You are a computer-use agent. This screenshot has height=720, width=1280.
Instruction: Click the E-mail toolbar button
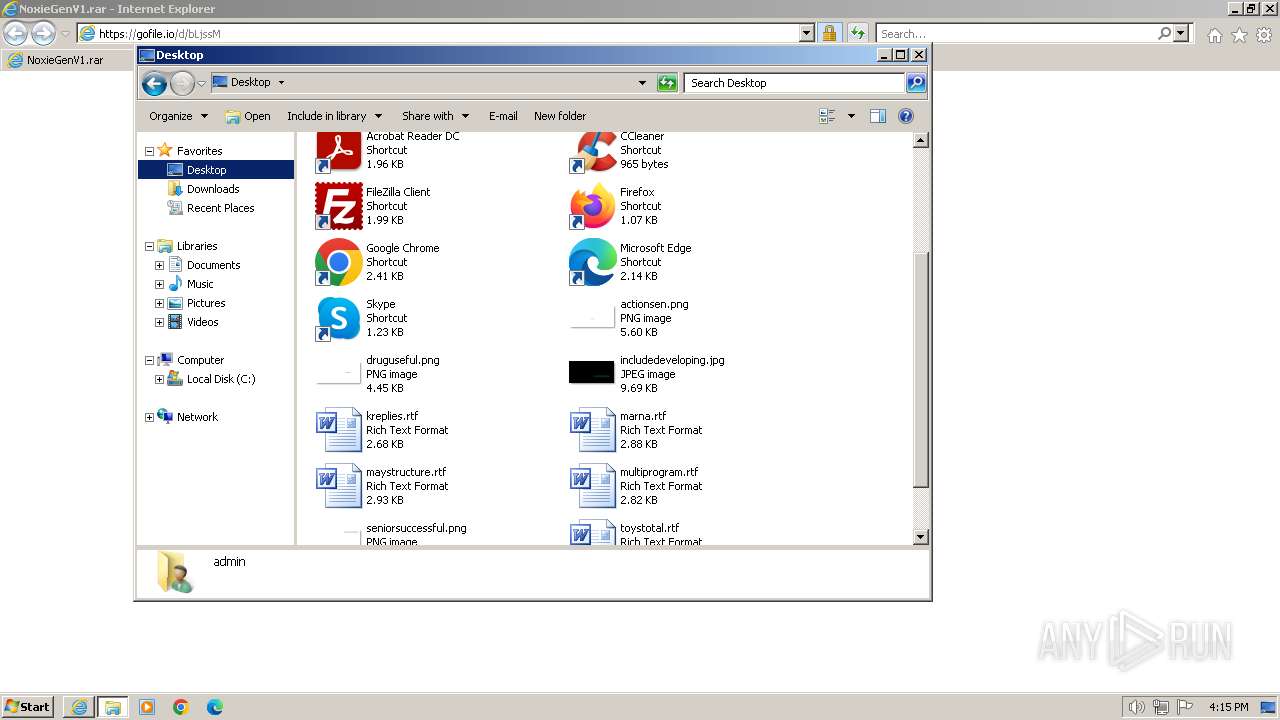503,116
